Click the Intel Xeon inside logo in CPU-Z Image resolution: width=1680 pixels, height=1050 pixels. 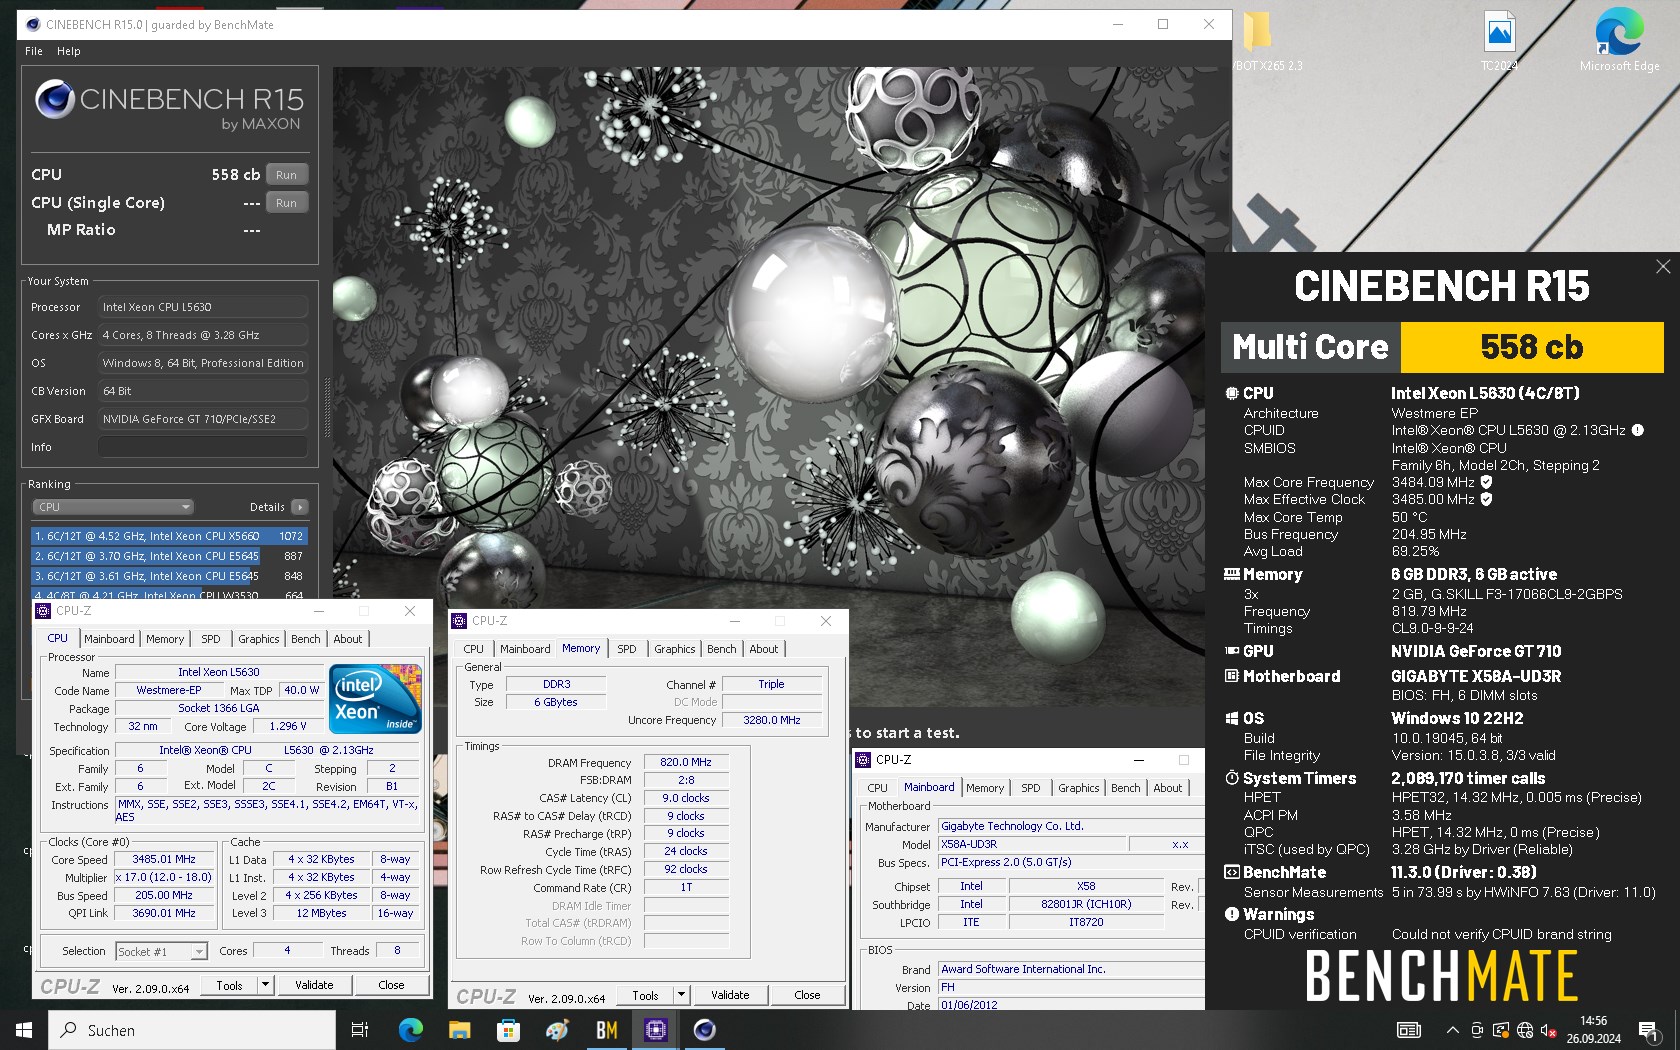point(375,699)
